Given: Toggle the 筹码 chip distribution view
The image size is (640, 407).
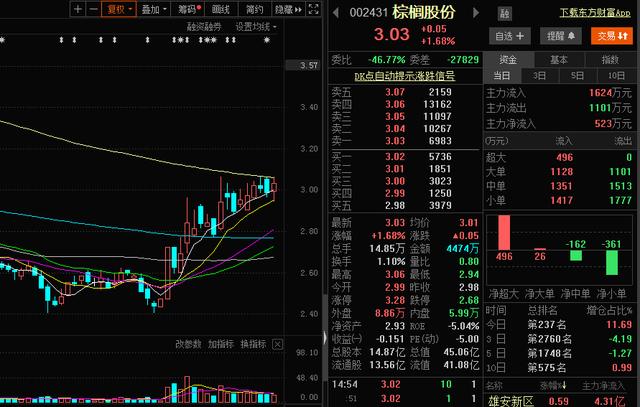Looking at the screenshot, I should coord(189,9).
